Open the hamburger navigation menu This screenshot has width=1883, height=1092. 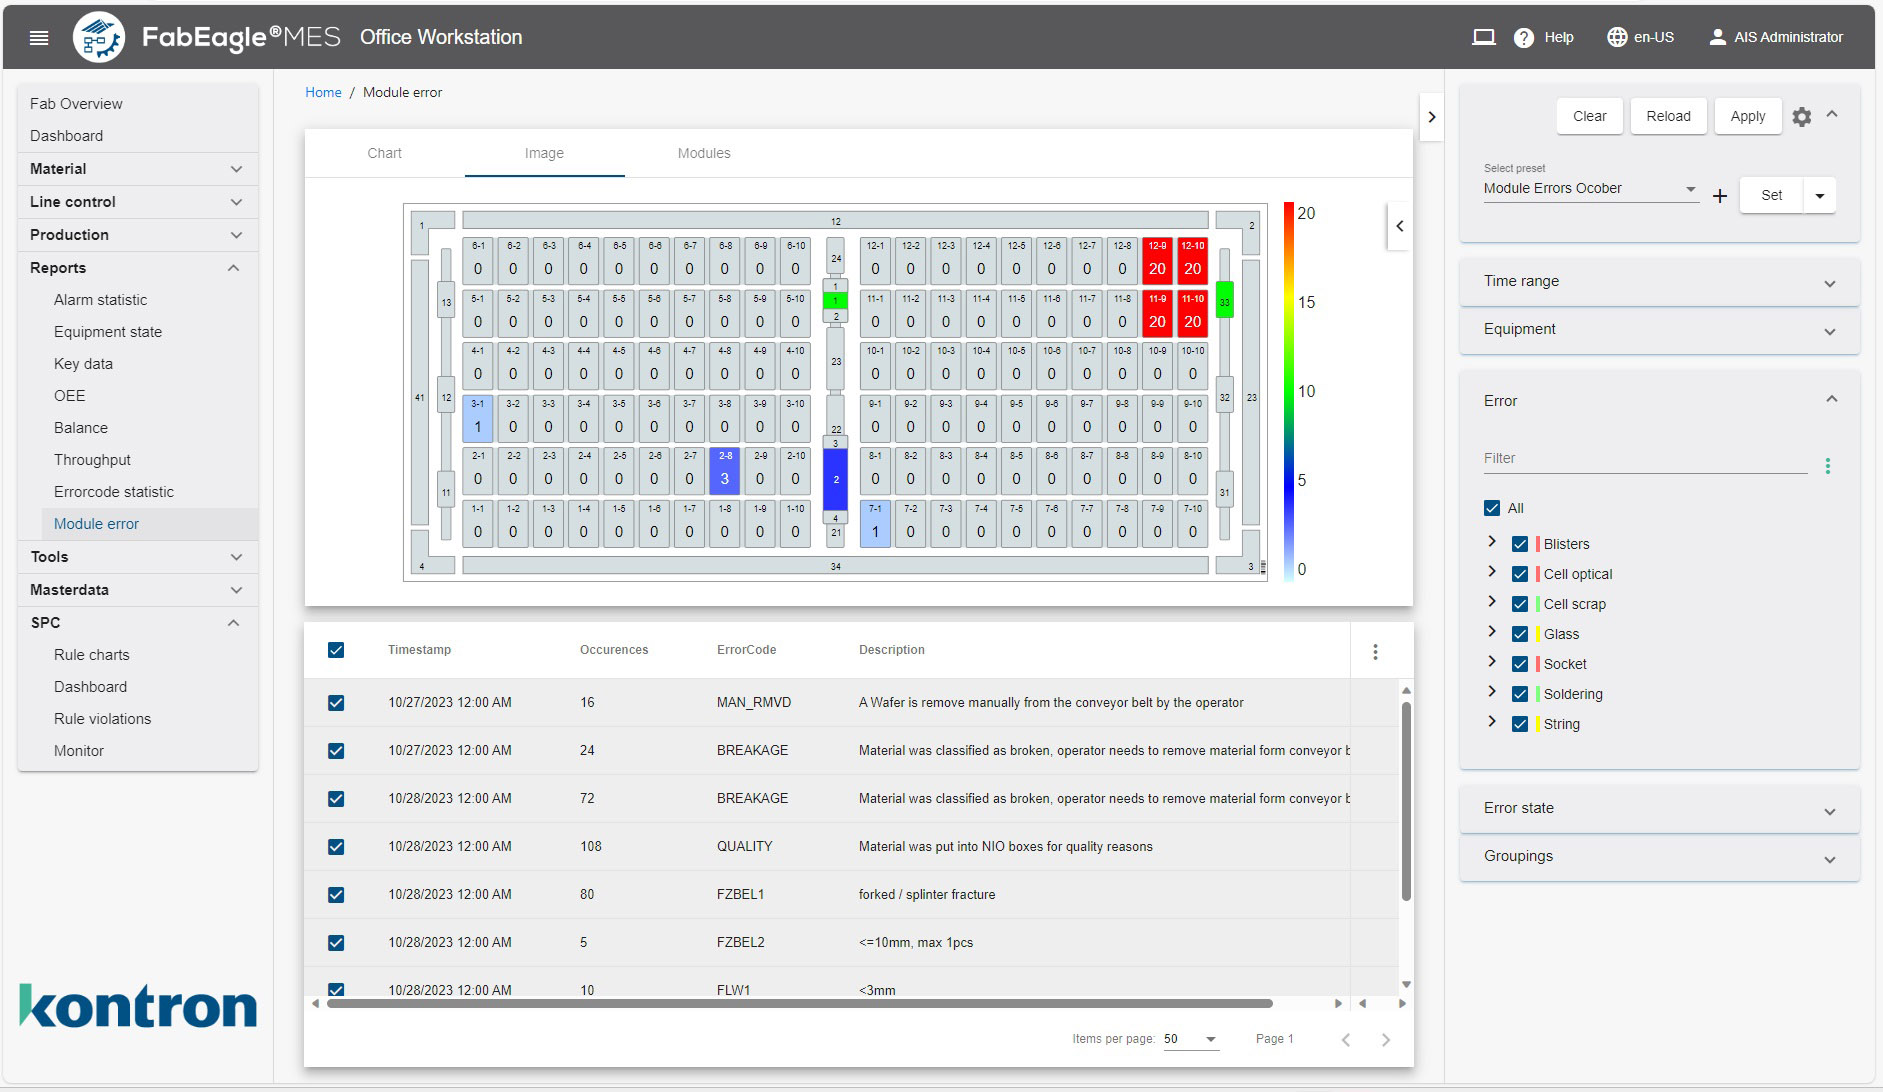coord(39,38)
